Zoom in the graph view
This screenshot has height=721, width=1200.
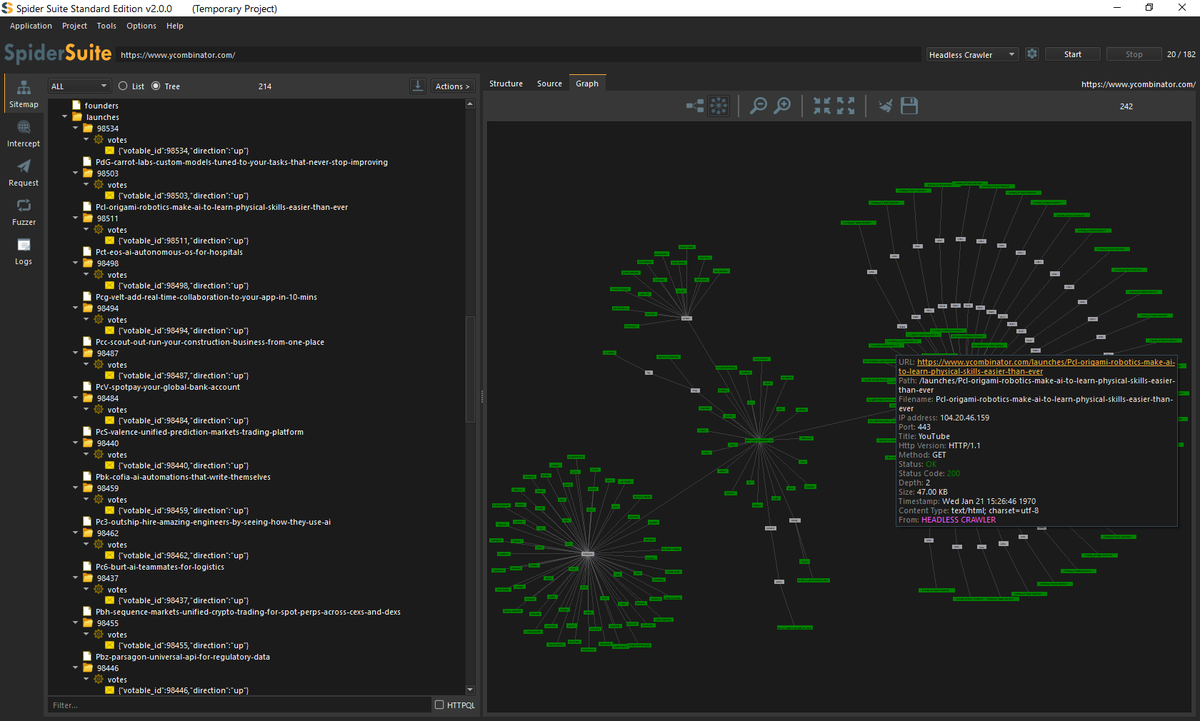pos(783,105)
